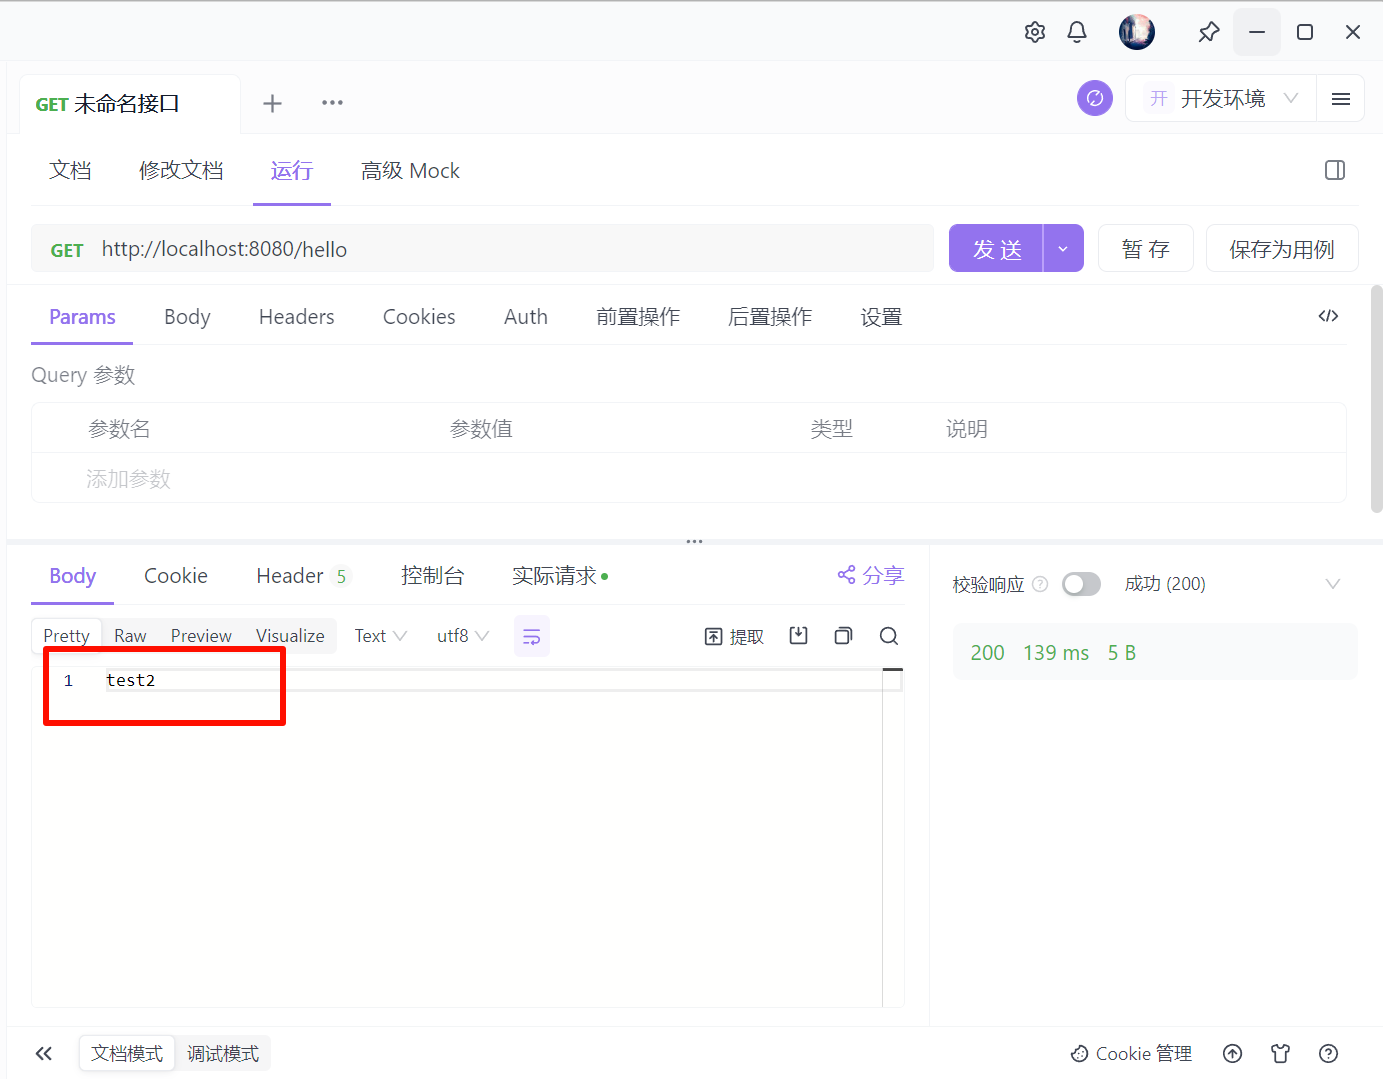Toggle the right side panel layout icon
1383x1079 pixels.
(1335, 170)
